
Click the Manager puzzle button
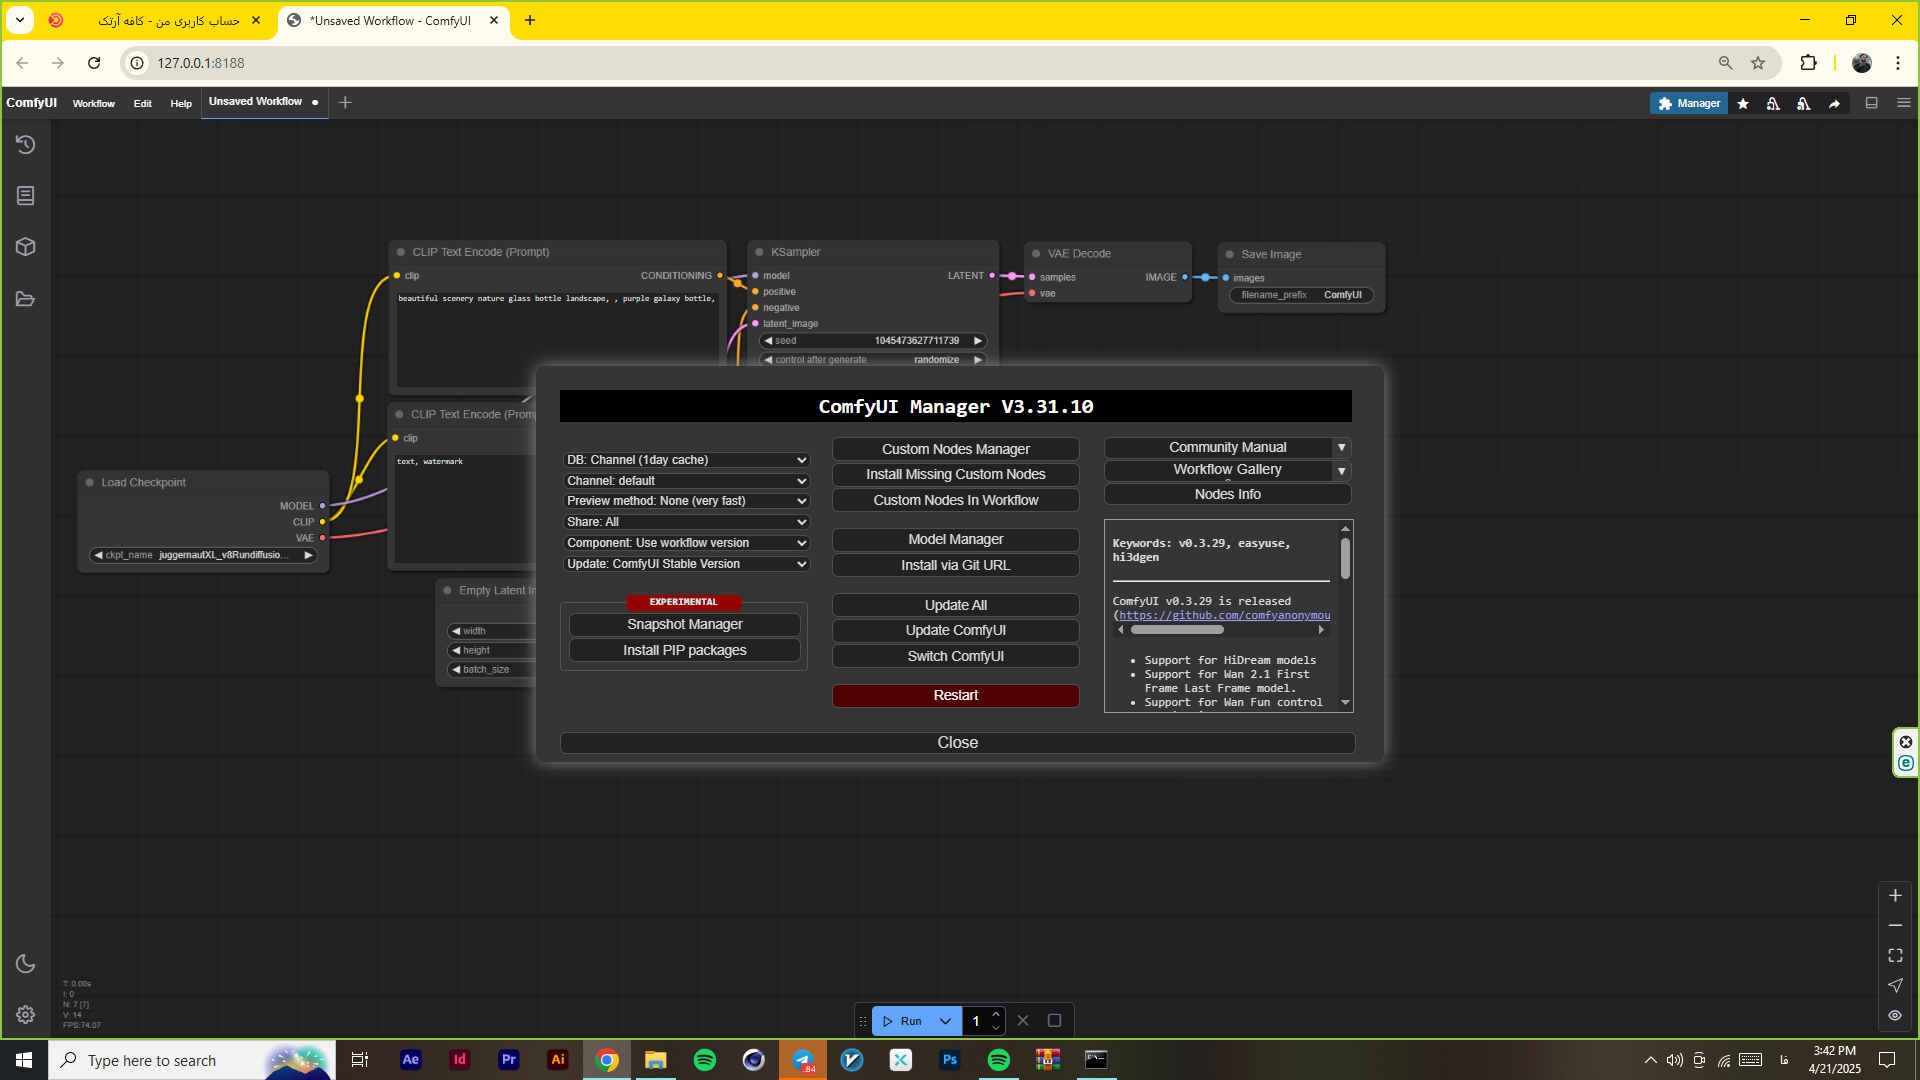click(1688, 103)
